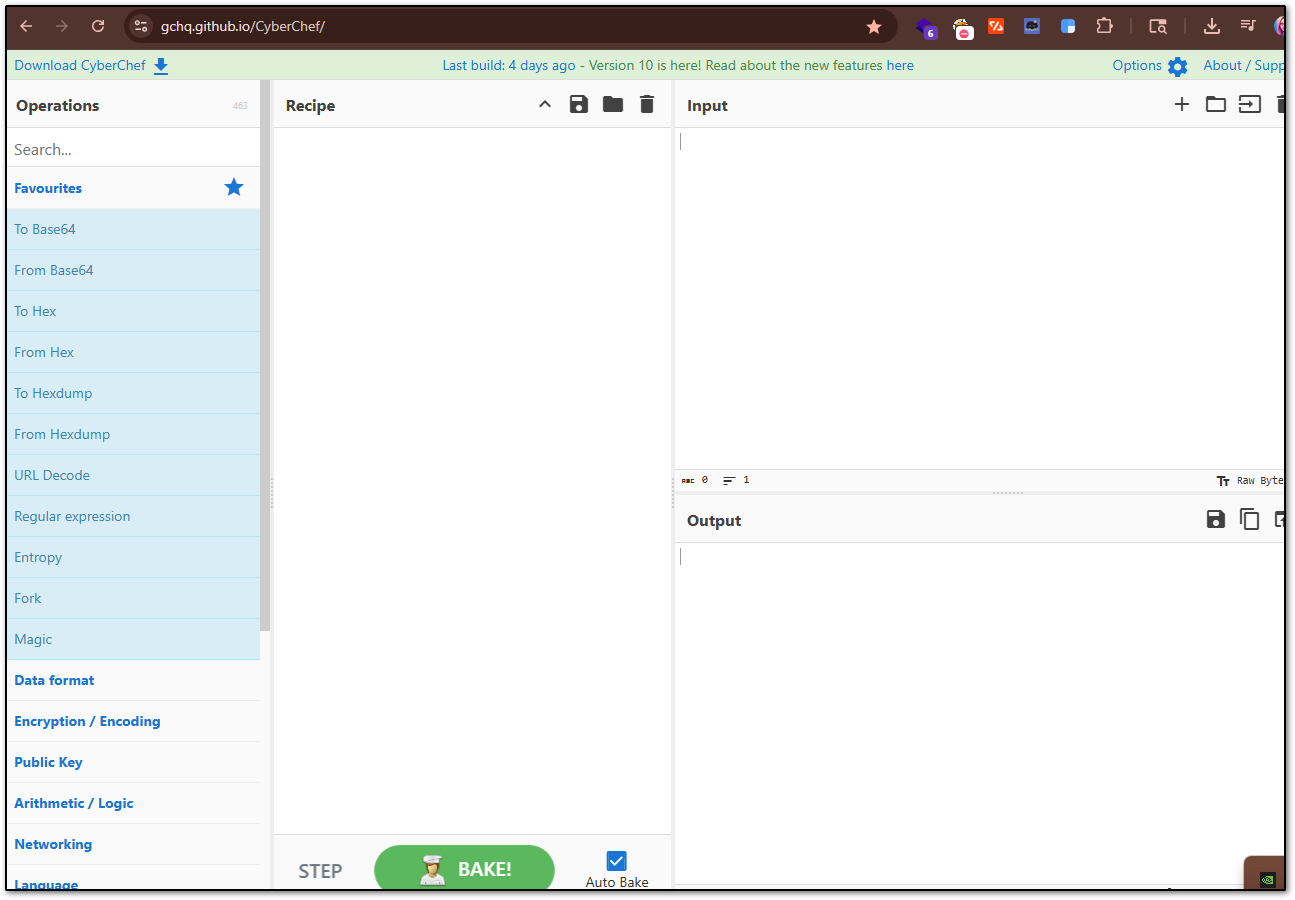This screenshot has width=1295, height=900.
Task: Select the Fork operation
Action: (133, 598)
